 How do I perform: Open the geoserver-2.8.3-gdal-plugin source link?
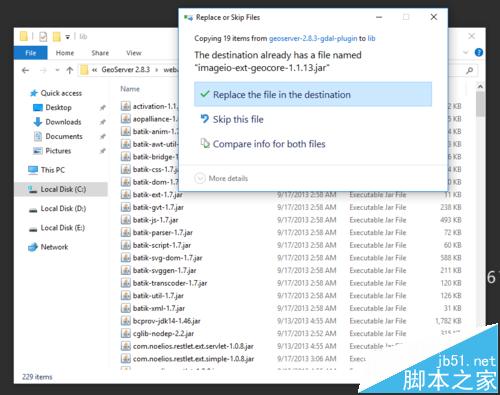[x=313, y=38]
